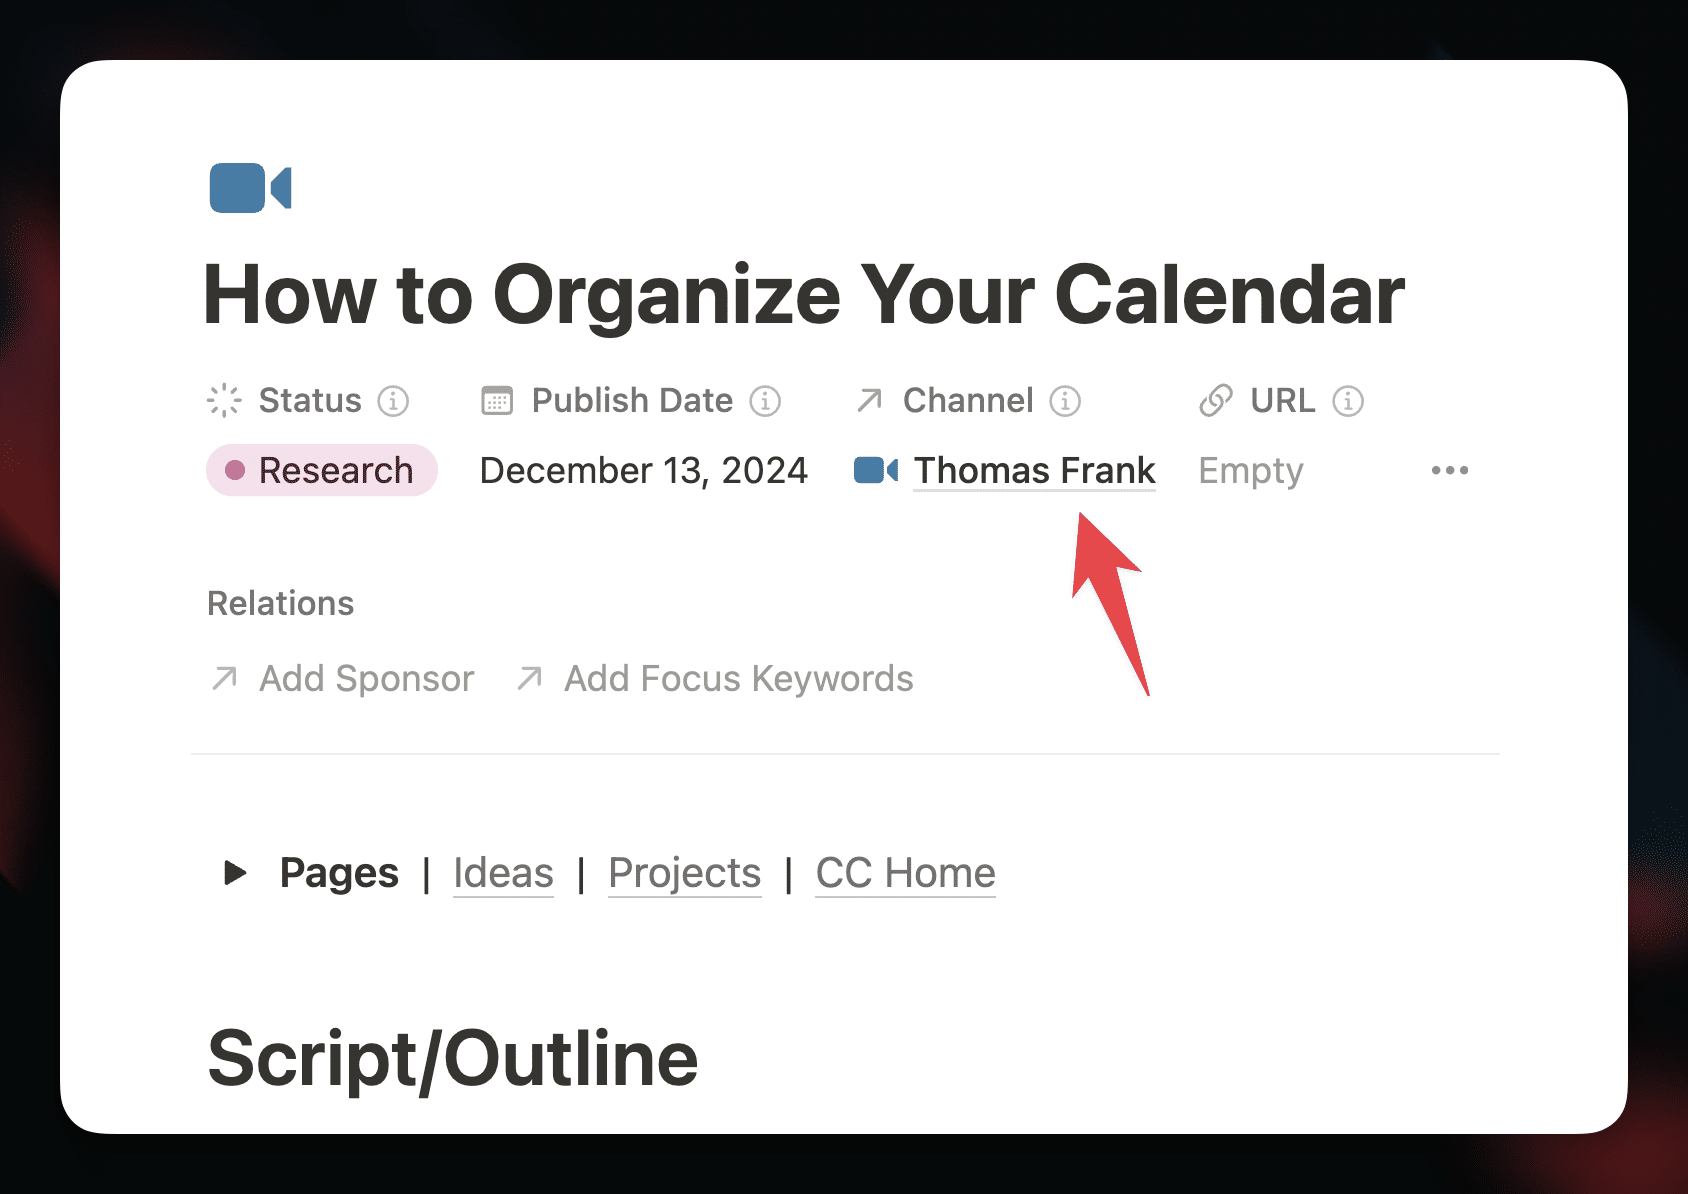Click the Status spinner icon
The width and height of the screenshot is (1688, 1194).
[x=224, y=401]
